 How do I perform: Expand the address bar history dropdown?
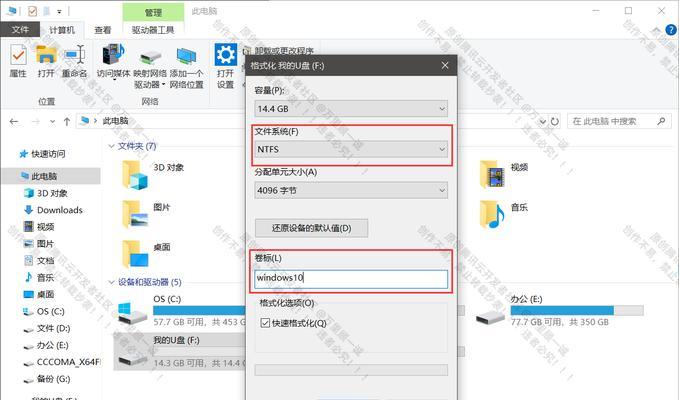[543, 122]
